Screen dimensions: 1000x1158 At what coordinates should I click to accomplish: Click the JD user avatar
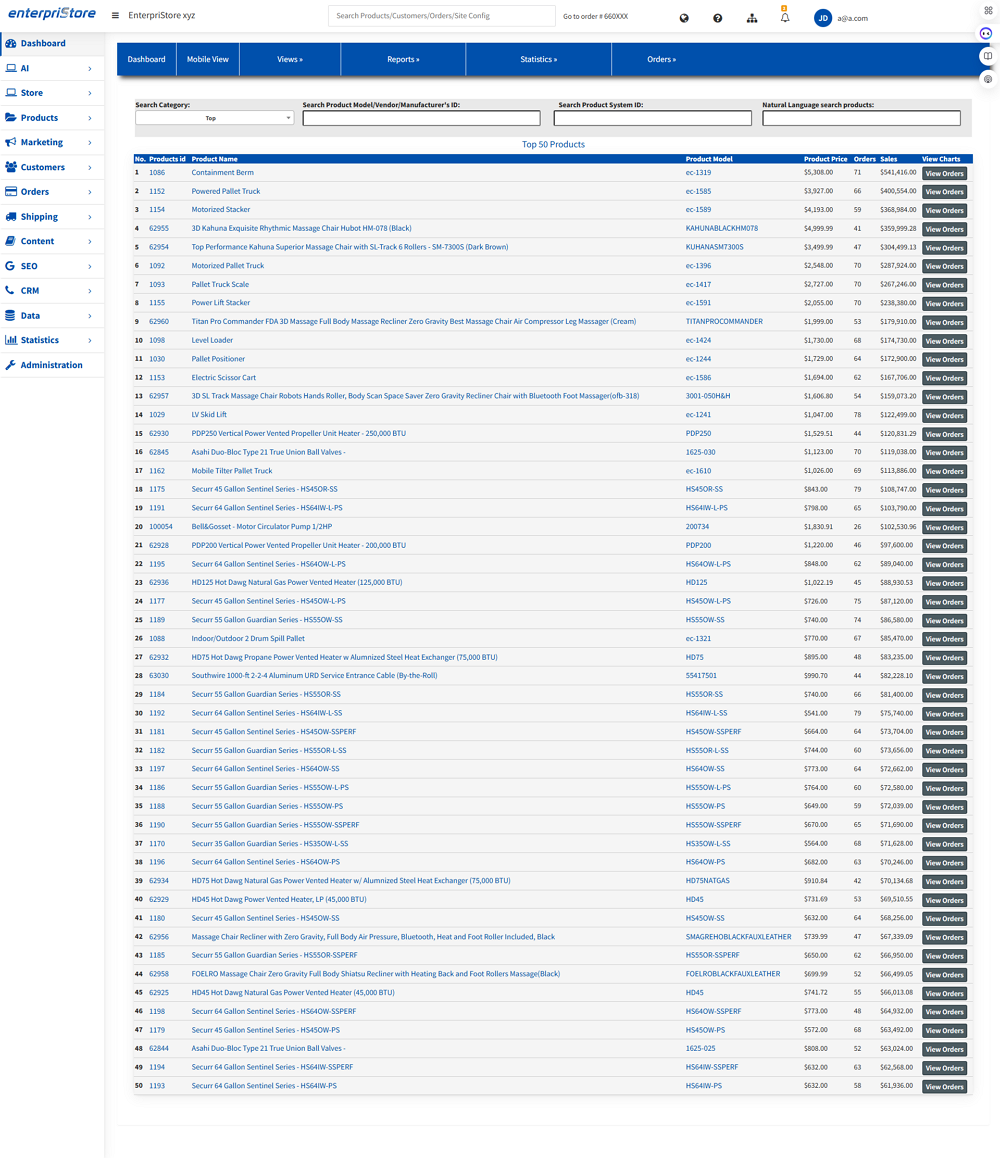tap(822, 18)
